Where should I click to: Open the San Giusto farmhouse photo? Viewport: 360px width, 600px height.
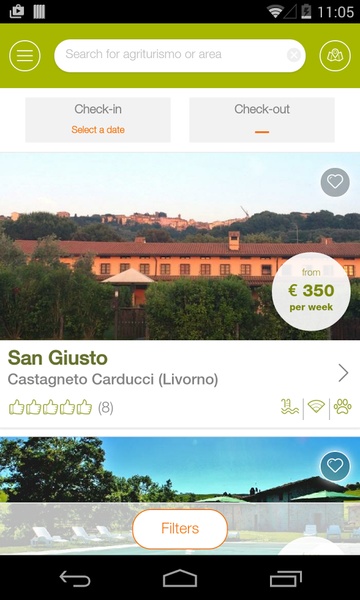180,246
